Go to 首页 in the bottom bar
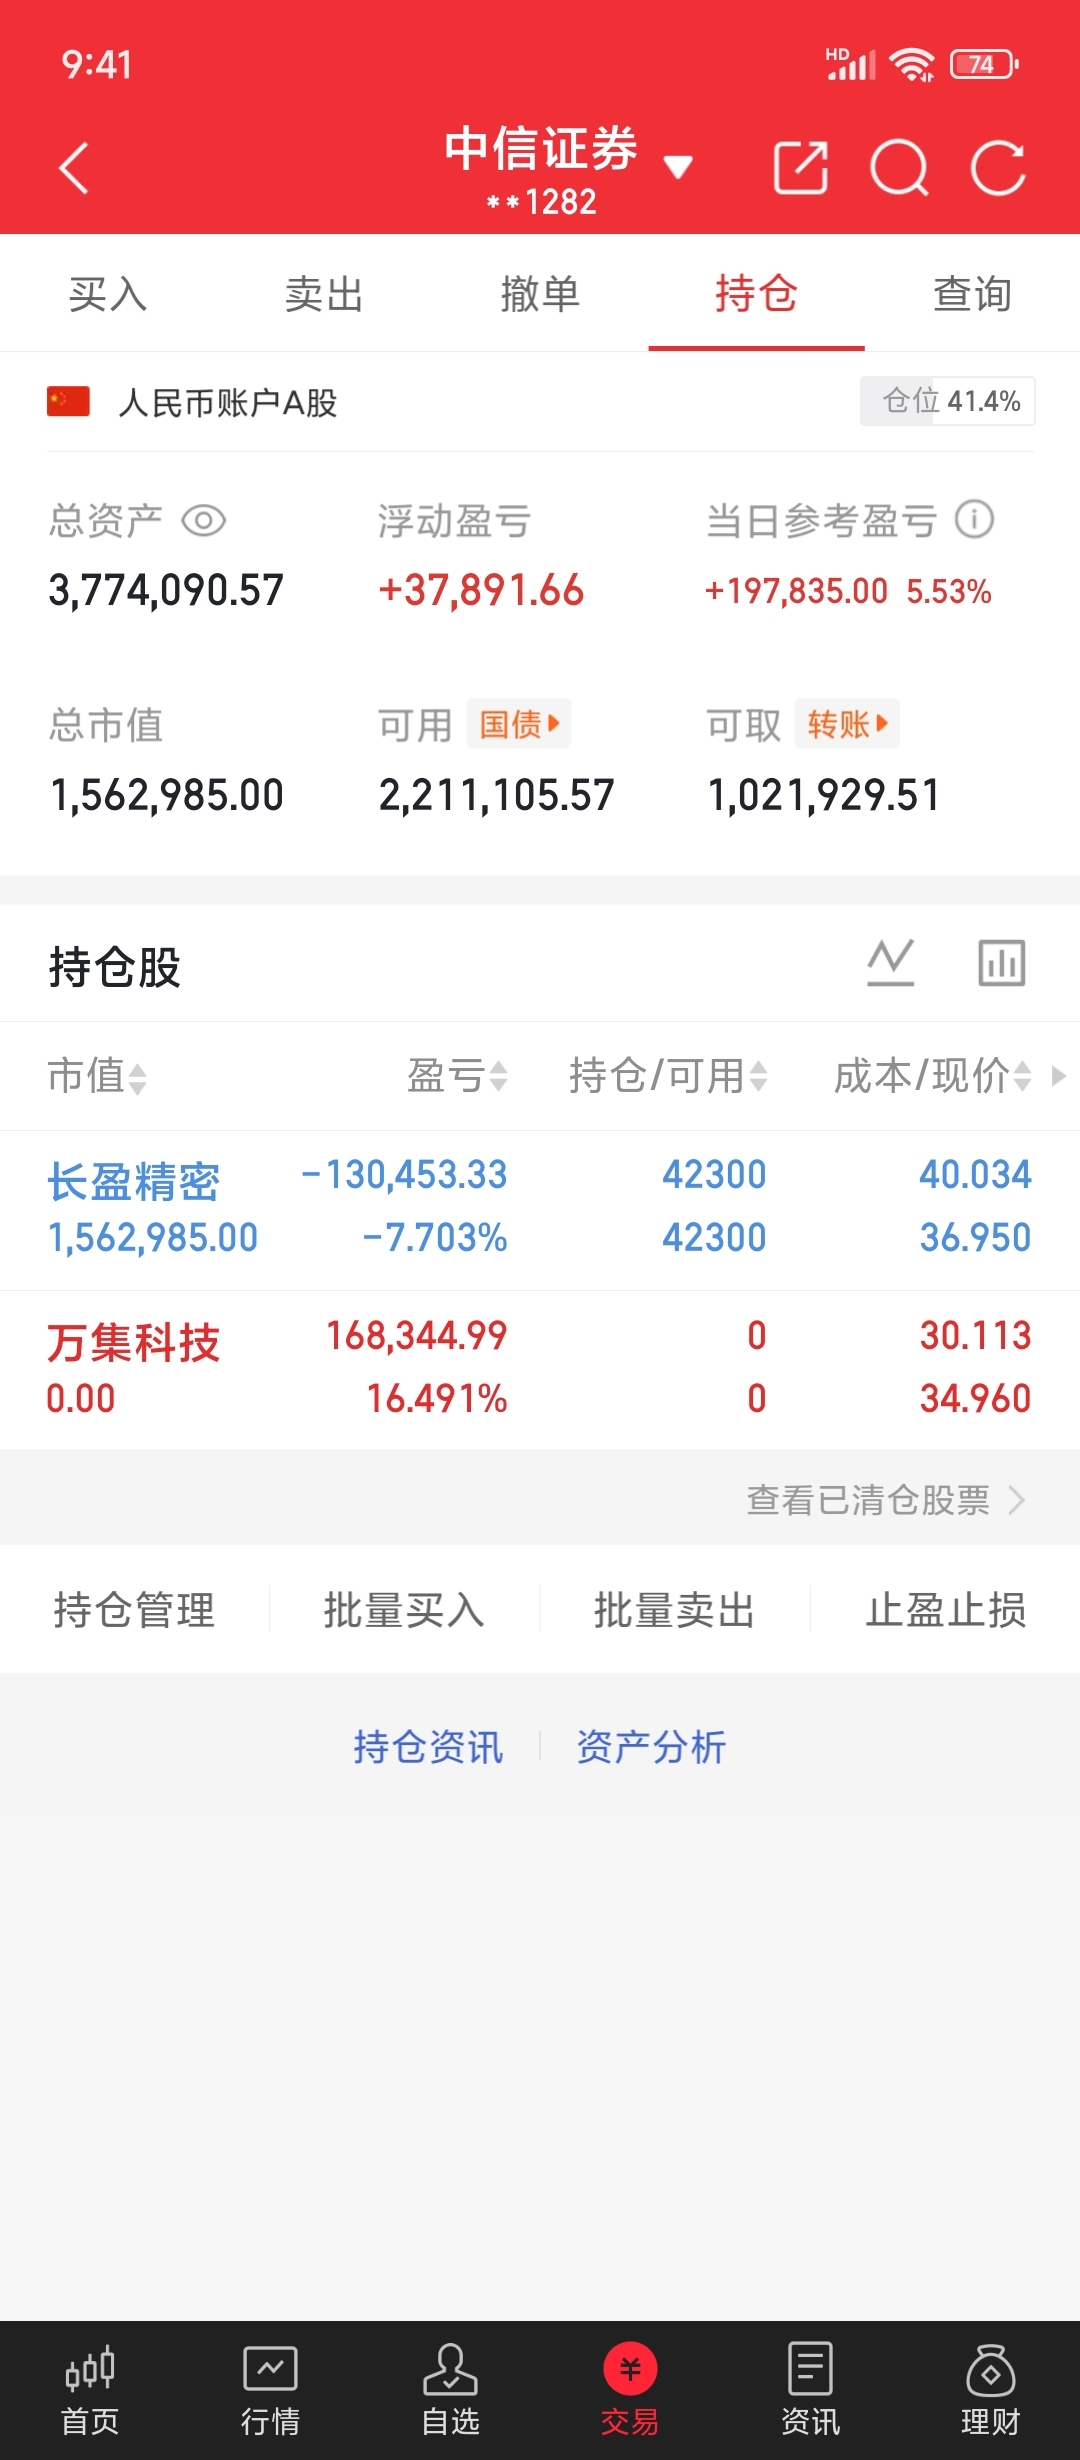This screenshot has height=2460, width=1080. pyautogui.click(x=90, y=2390)
